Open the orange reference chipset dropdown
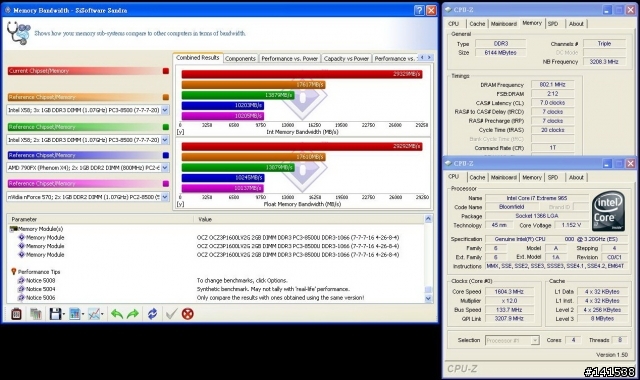Image resolution: width=640 pixels, height=380 pixels. pos(165,110)
